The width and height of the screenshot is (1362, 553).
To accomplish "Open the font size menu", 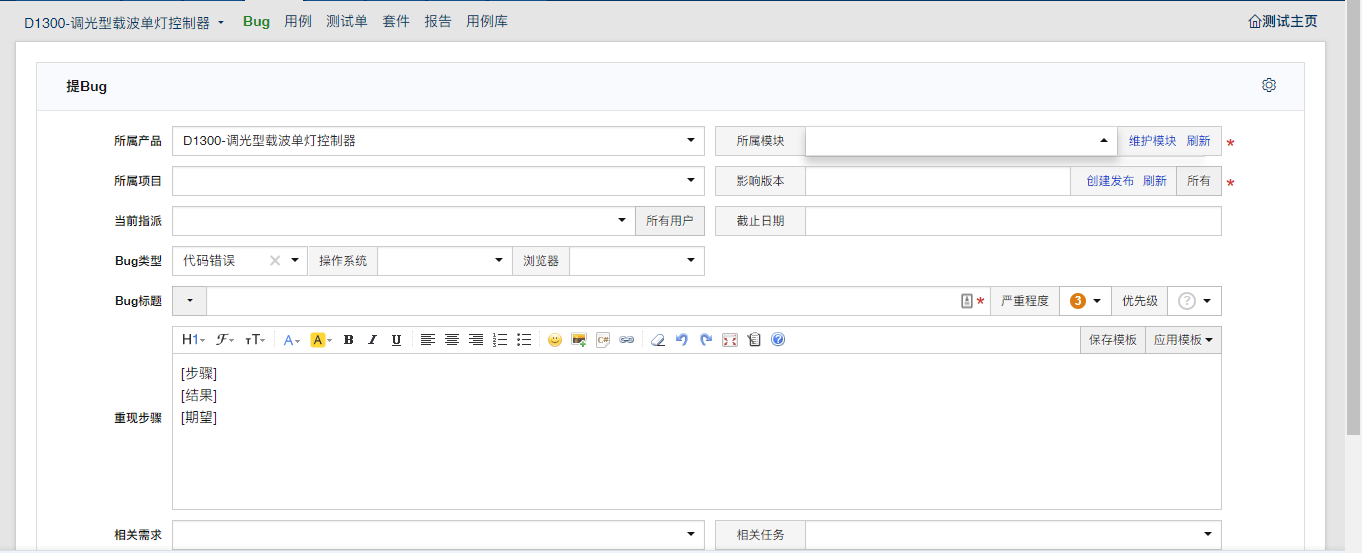I will coord(255,340).
